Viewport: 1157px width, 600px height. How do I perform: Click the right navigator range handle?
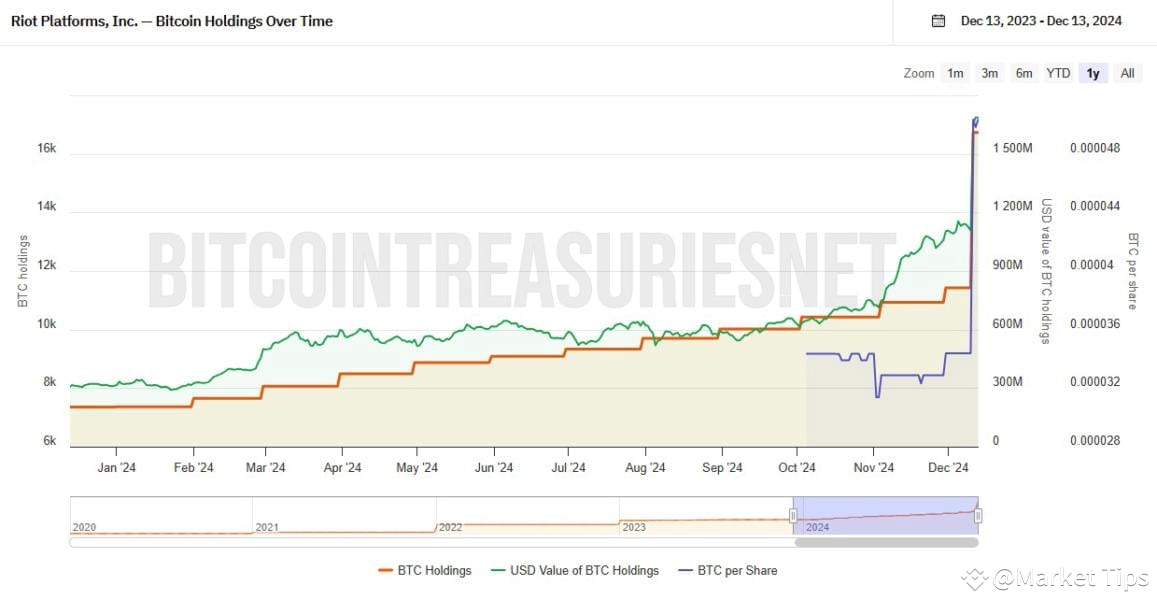(978, 515)
